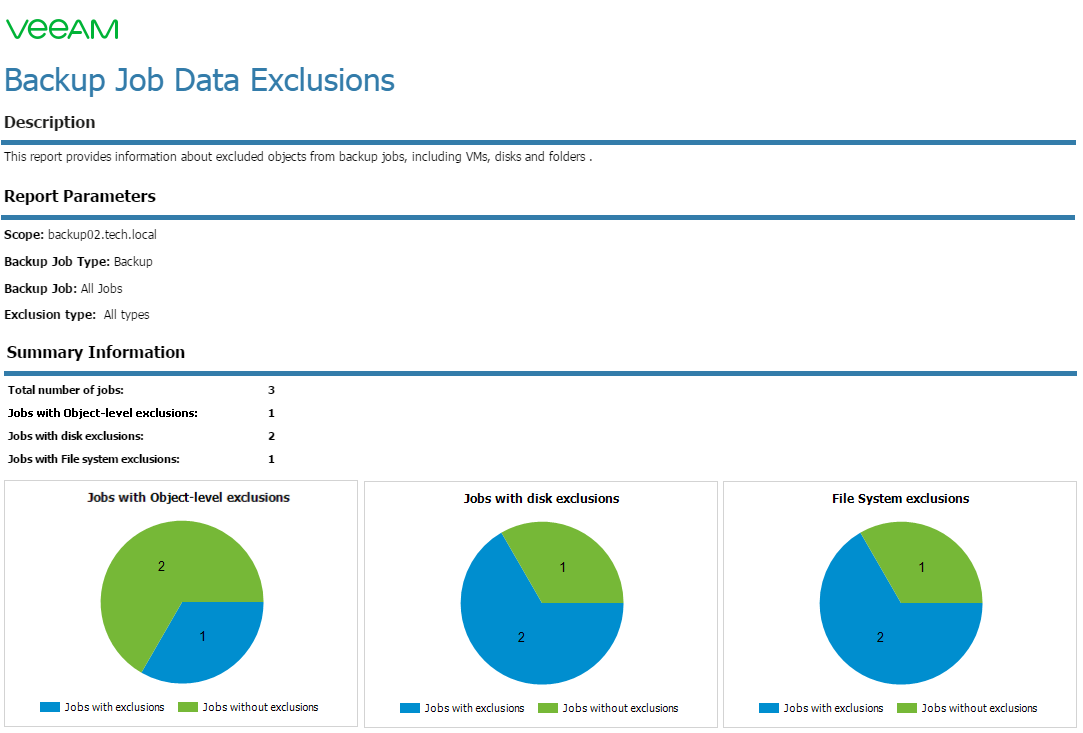The height and width of the screenshot is (733, 1083).
Task: Click green legend swatch in disk exclusions chart
Action: (x=548, y=708)
